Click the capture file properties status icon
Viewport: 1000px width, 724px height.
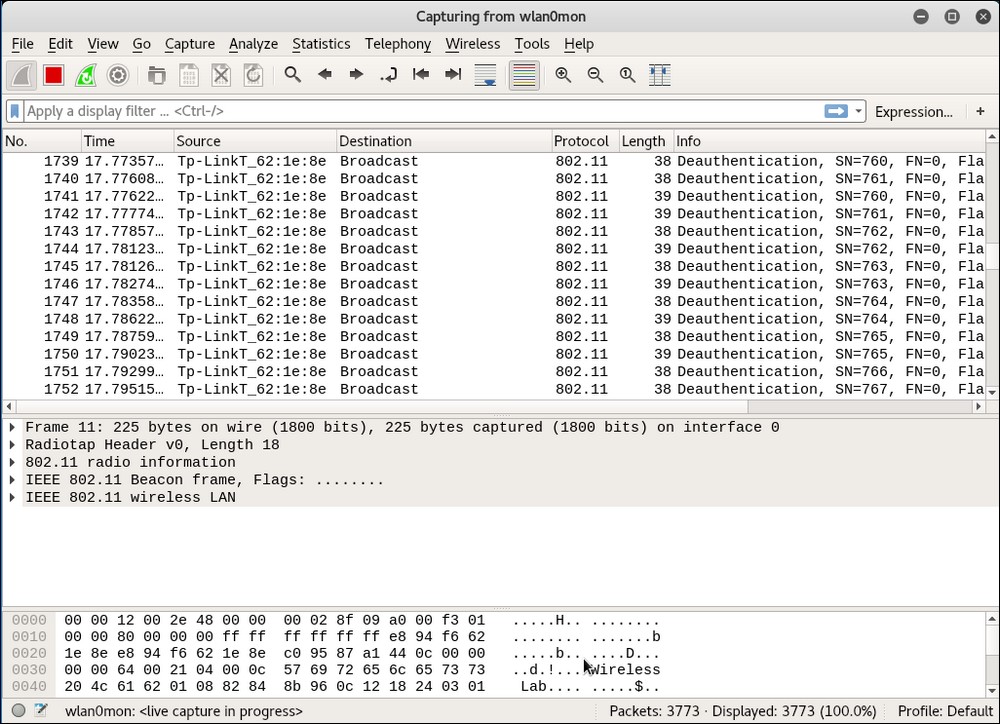(41, 710)
